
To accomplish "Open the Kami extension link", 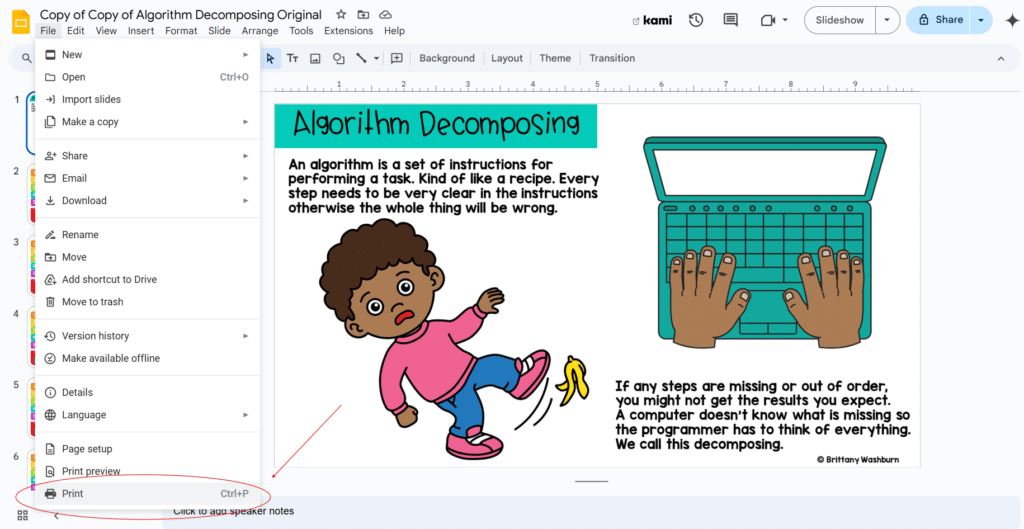I will 652,20.
